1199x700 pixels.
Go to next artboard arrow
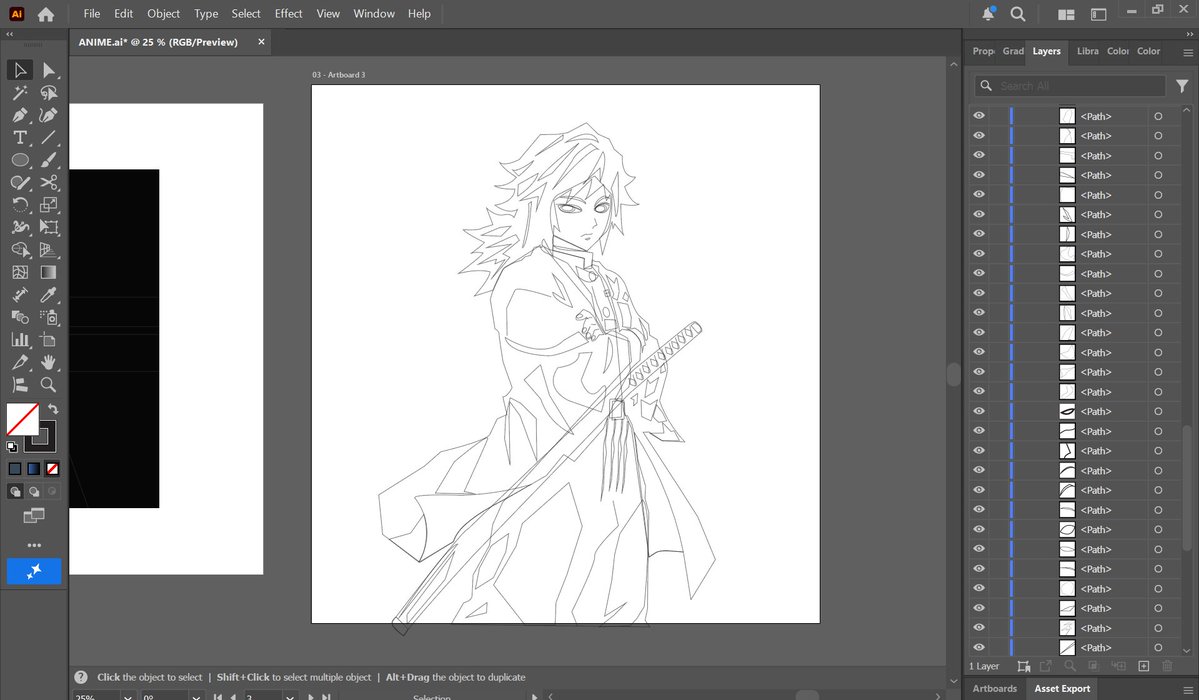(310, 697)
